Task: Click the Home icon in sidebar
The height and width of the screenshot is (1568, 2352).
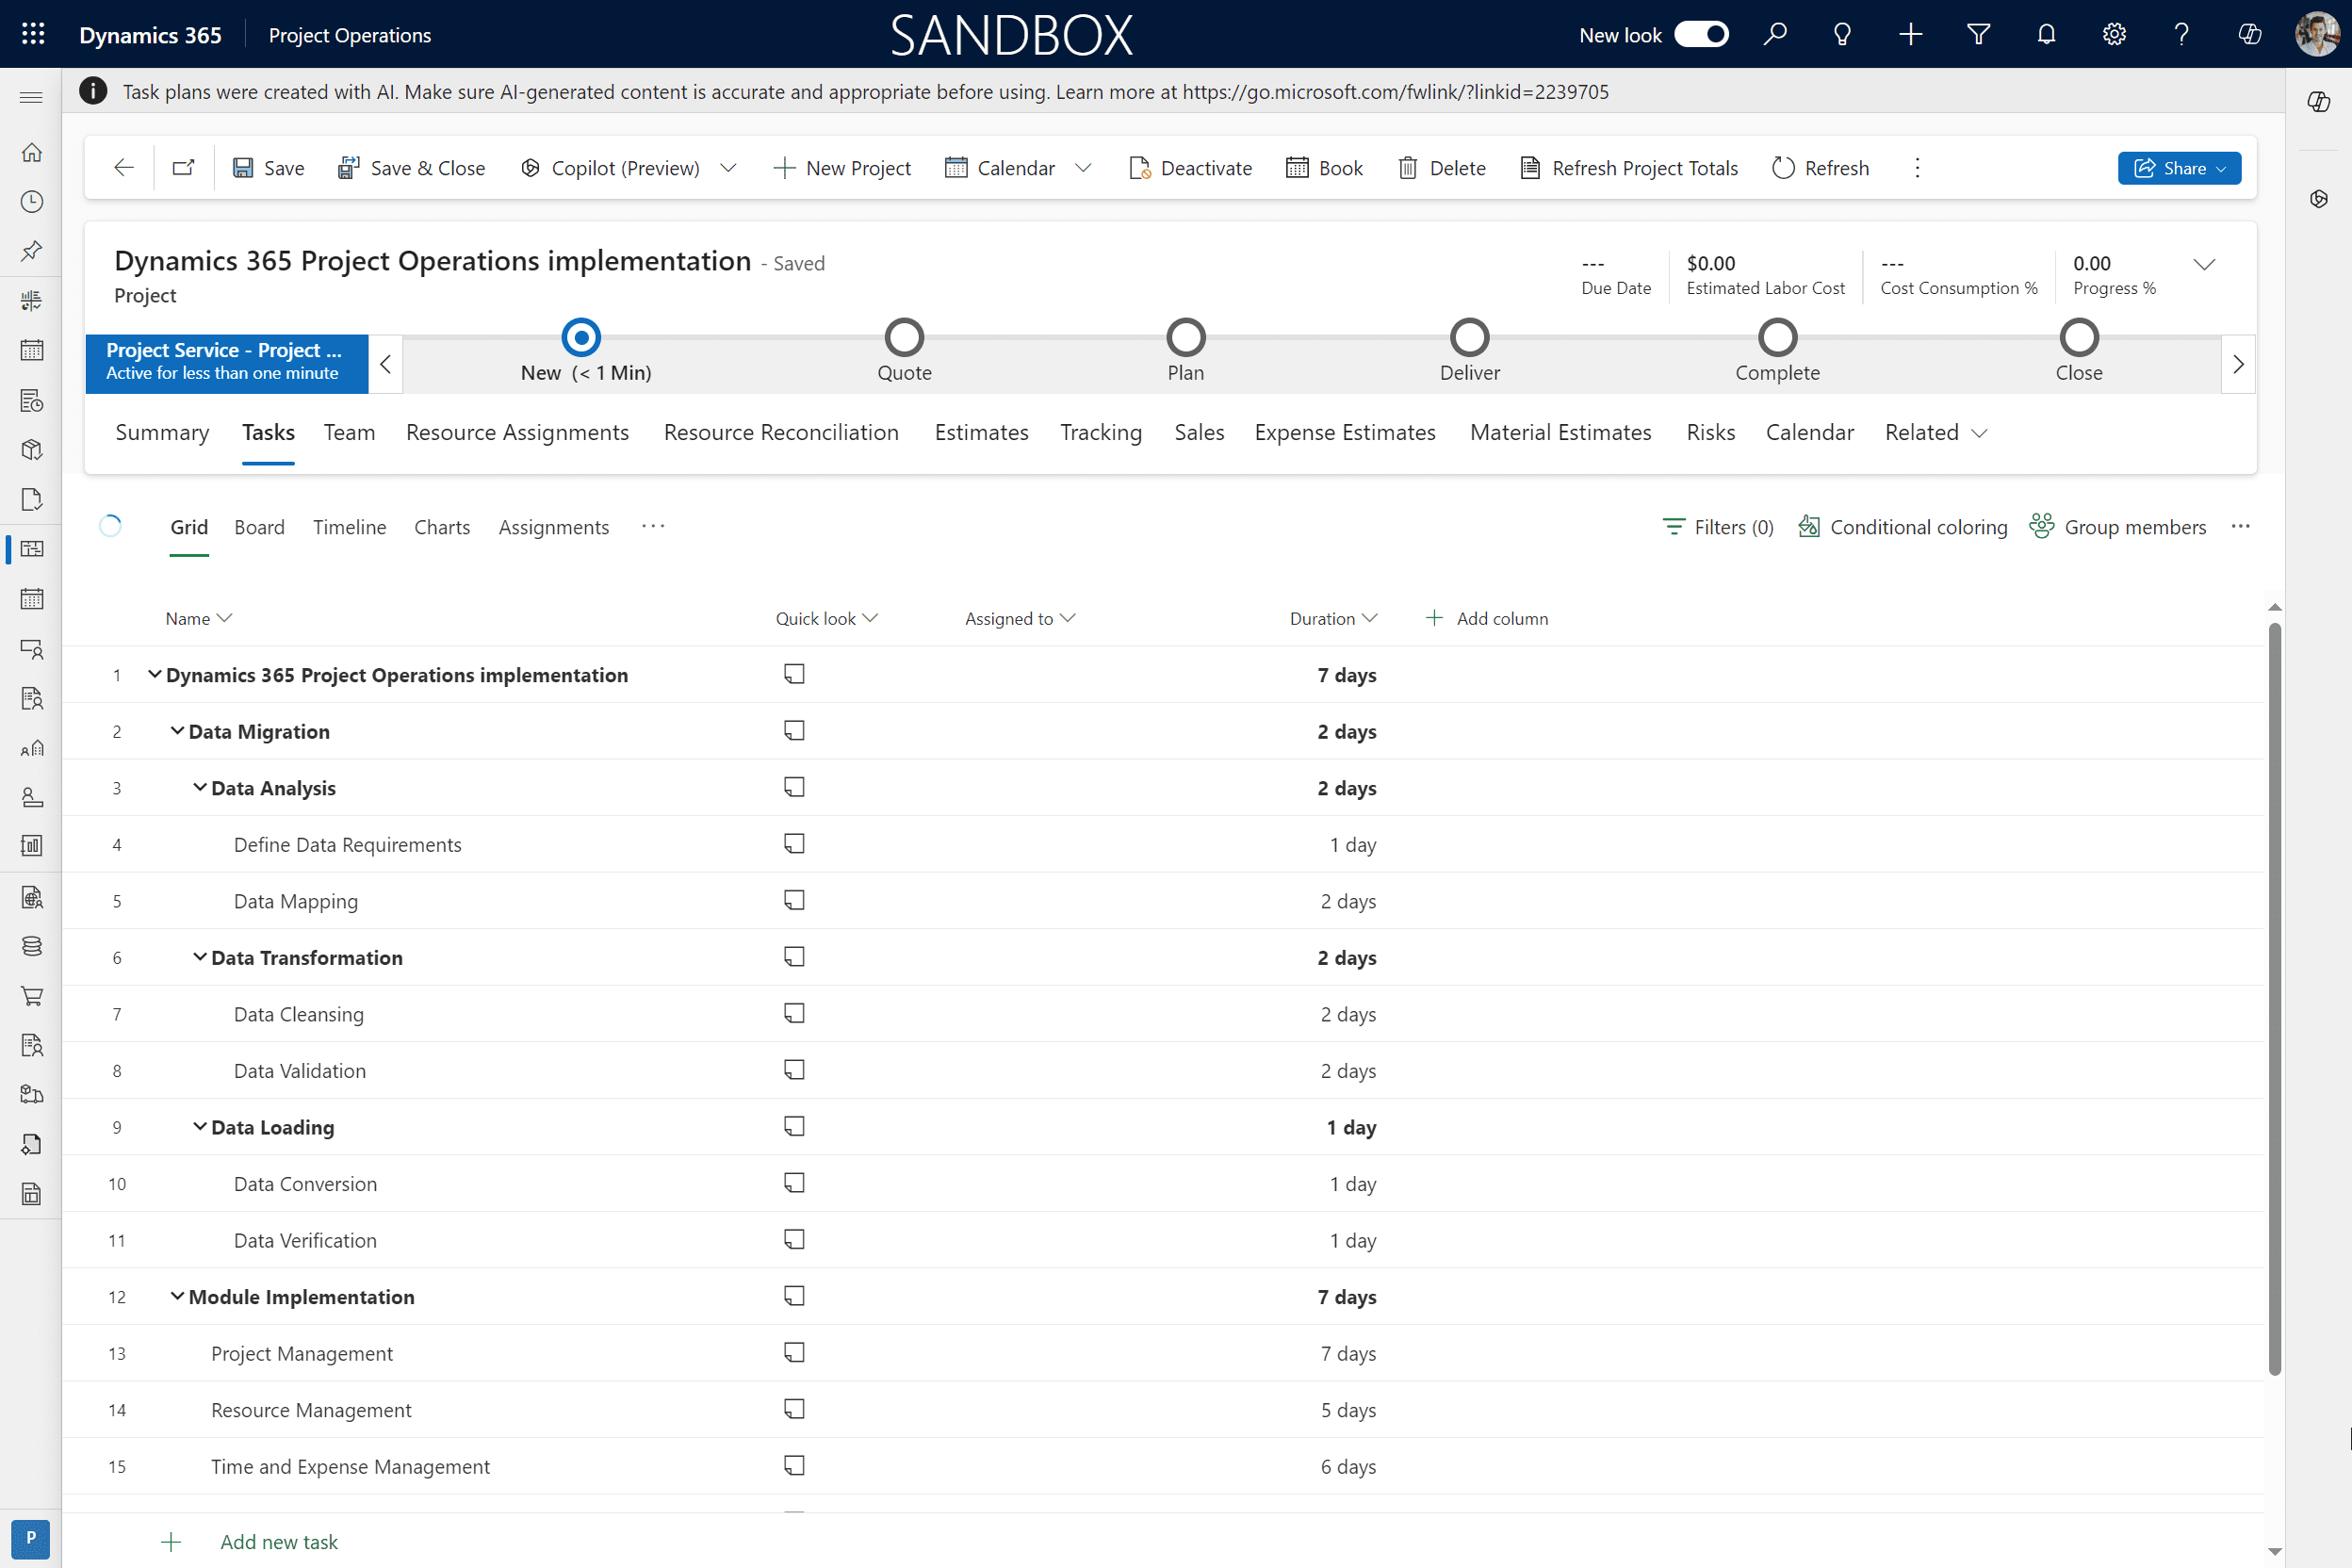Action: coord(32,152)
